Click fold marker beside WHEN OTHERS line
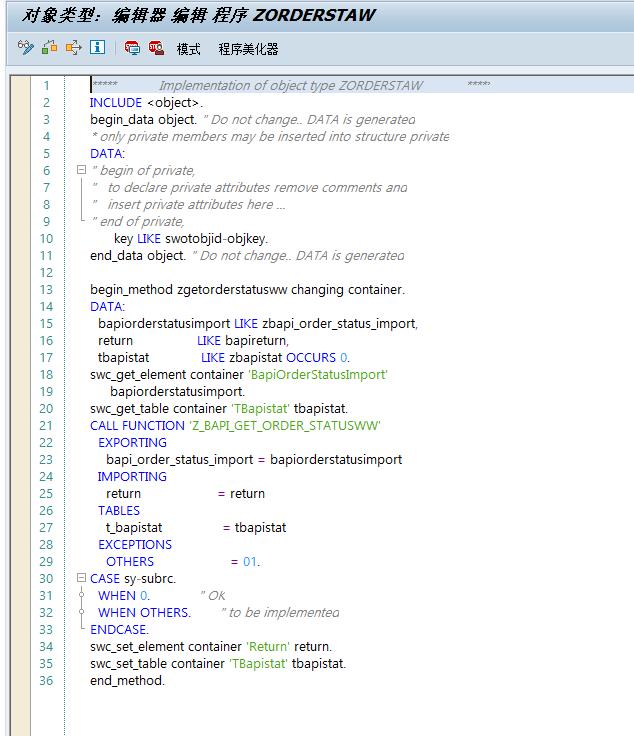 tap(81, 613)
